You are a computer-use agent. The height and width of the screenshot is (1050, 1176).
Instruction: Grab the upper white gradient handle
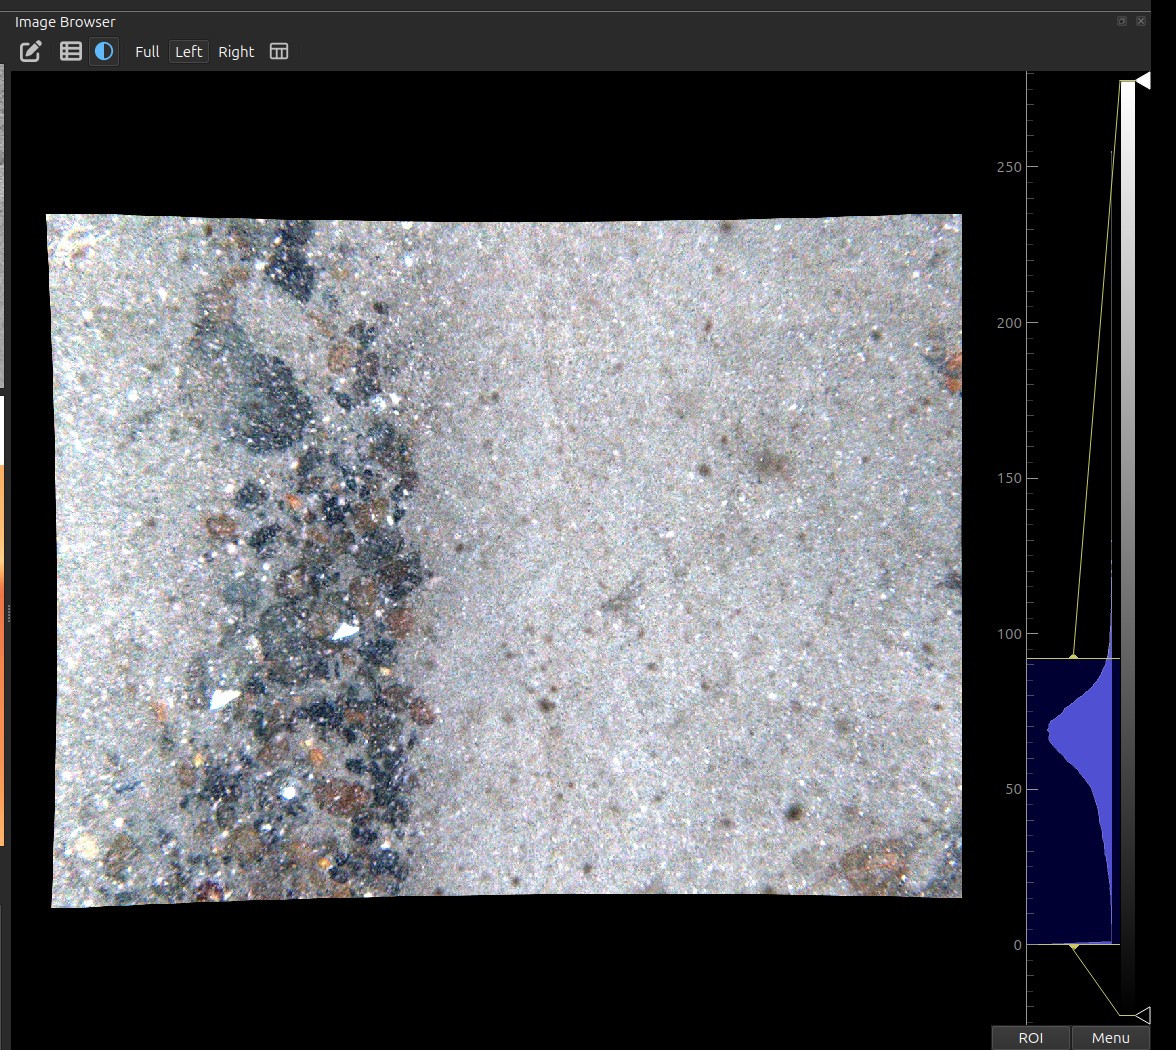(x=1142, y=81)
